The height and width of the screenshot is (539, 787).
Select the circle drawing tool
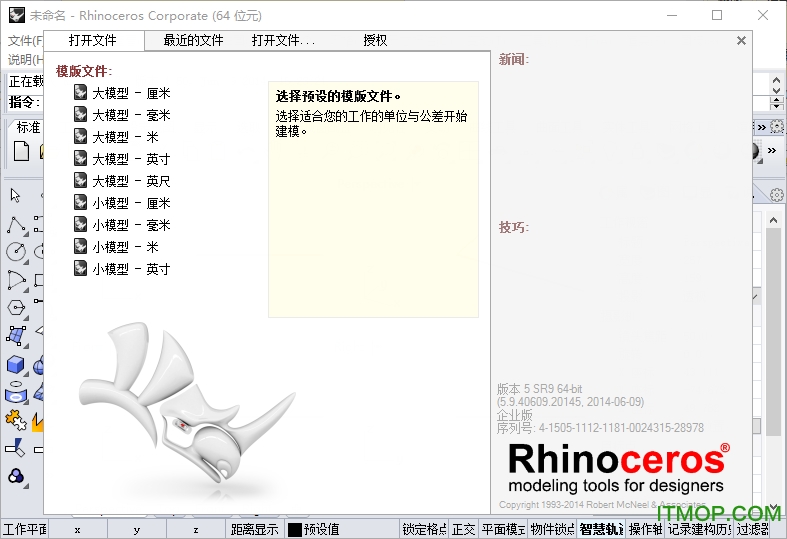[16, 251]
